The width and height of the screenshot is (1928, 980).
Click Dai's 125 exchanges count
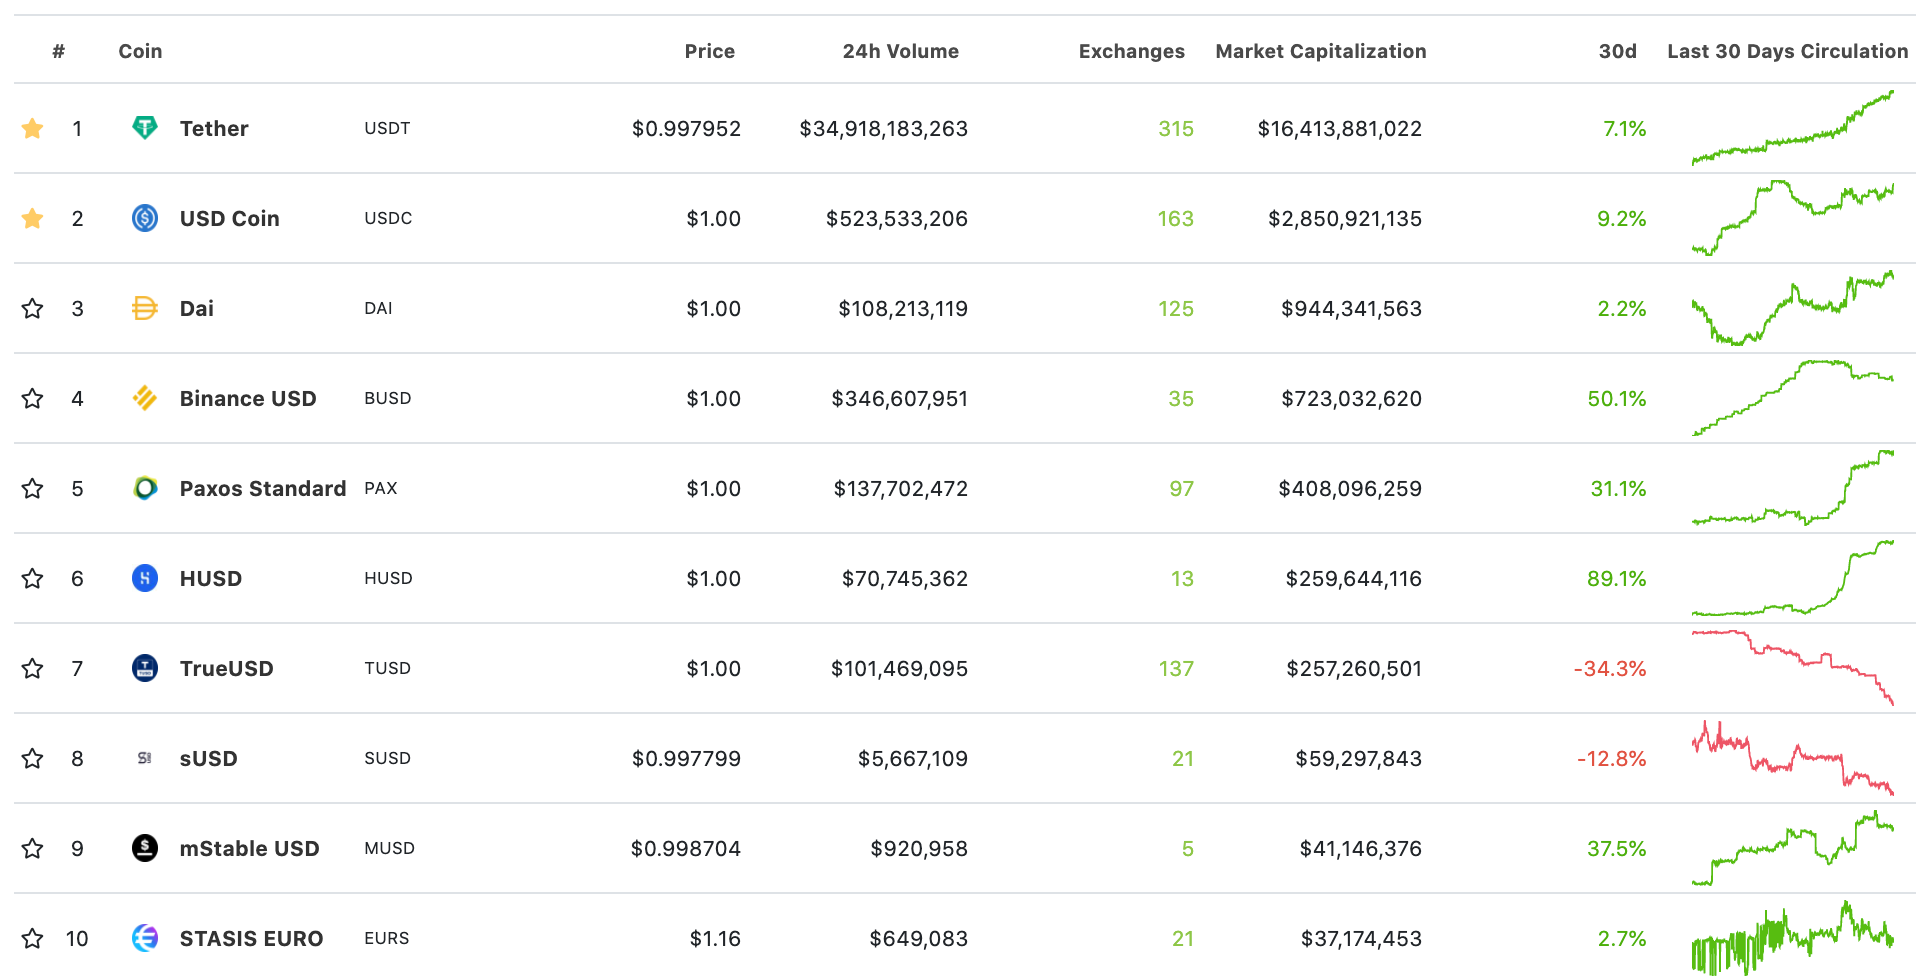(x=1176, y=308)
